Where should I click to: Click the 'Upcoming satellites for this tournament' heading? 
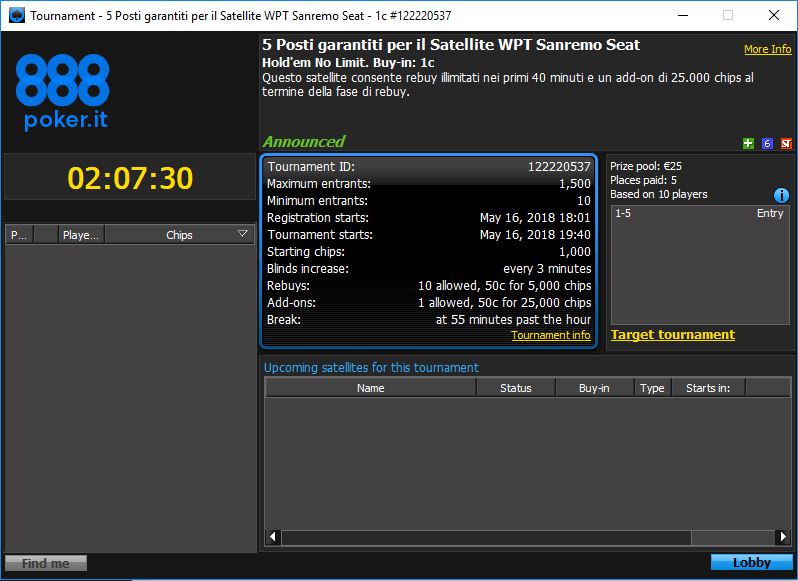click(371, 367)
